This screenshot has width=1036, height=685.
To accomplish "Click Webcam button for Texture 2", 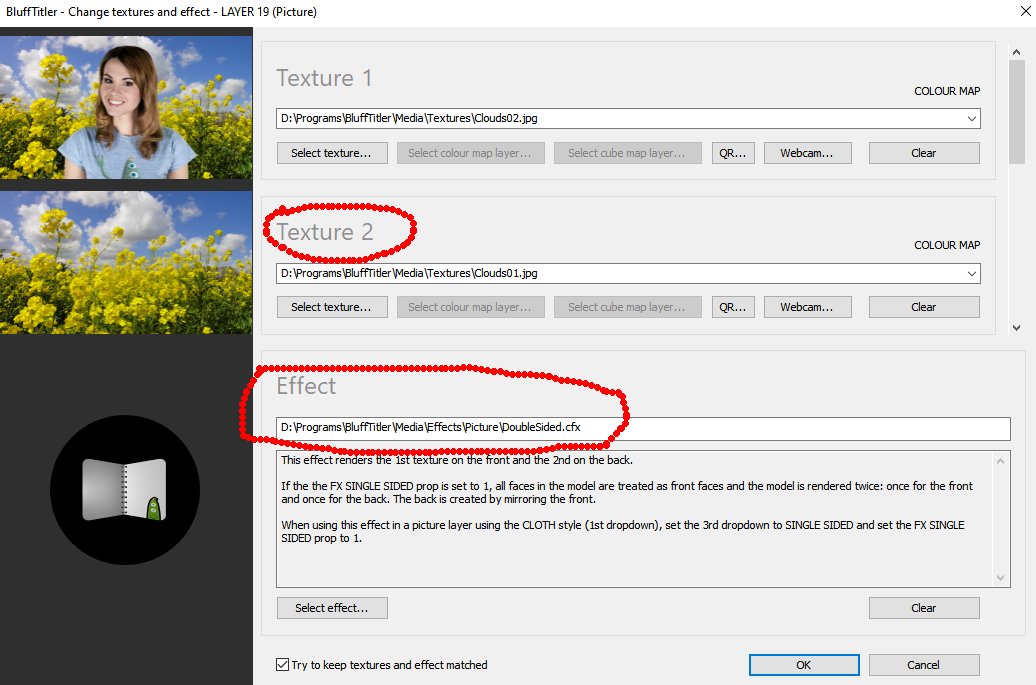I will (807, 306).
